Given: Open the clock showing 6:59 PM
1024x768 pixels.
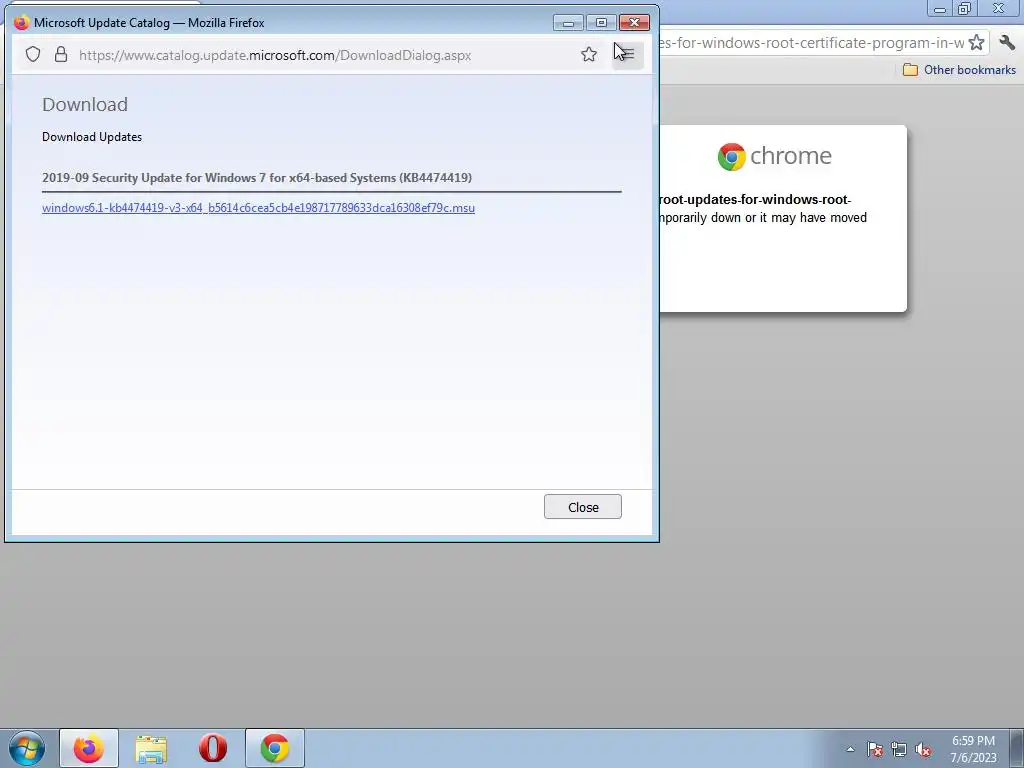Looking at the screenshot, I should pyautogui.click(x=973, y=749).
